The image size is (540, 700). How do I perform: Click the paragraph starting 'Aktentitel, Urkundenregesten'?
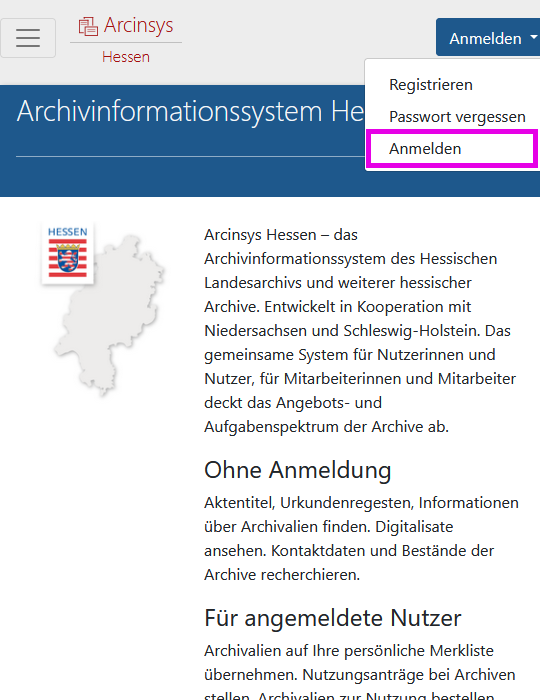[361, 539]
